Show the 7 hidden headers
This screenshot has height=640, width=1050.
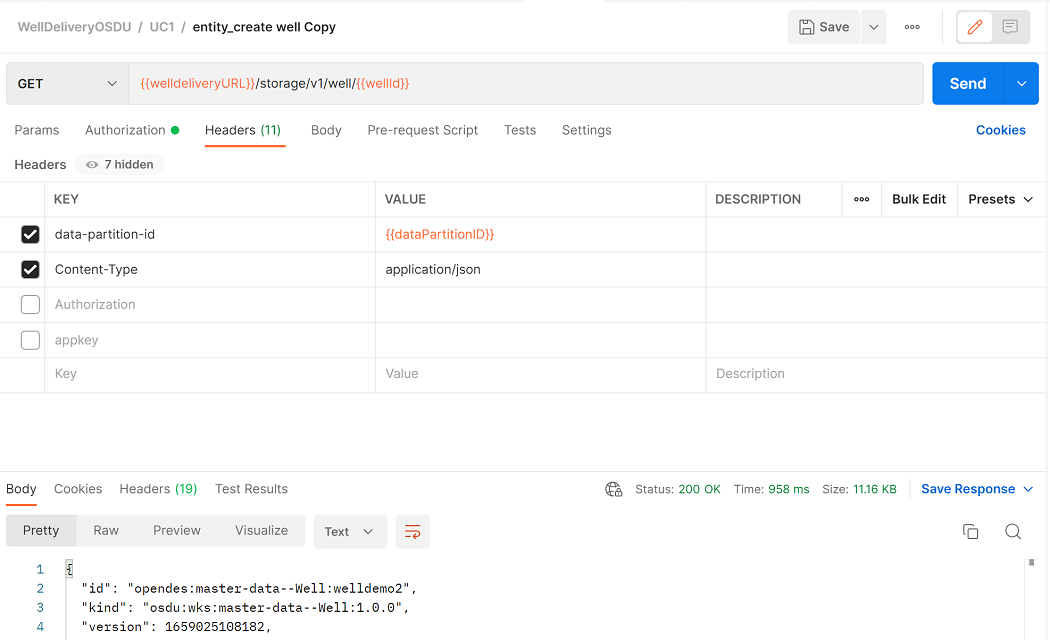[x=119, y=165]
